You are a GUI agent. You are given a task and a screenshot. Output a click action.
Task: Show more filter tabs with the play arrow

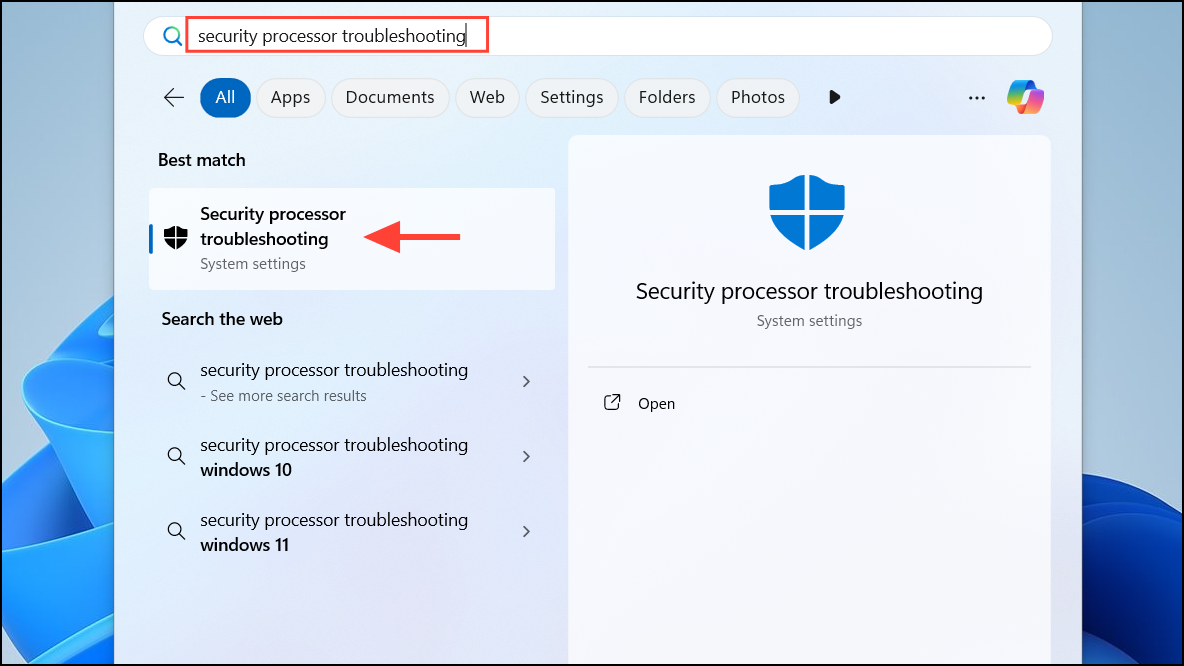click(x=834, y=97)
